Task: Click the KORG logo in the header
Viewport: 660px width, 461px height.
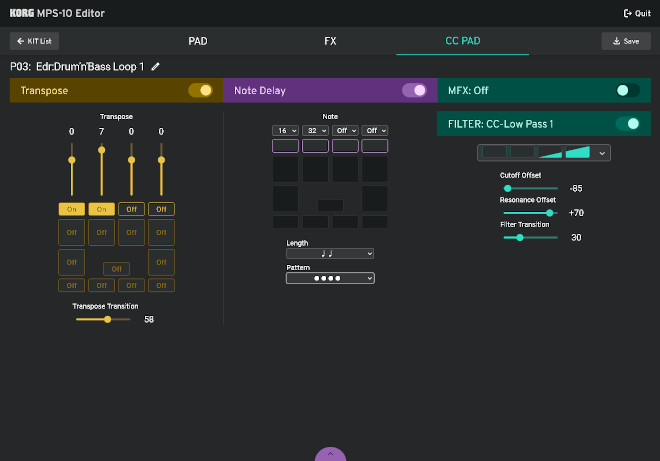Action: [x=23, y=13]
